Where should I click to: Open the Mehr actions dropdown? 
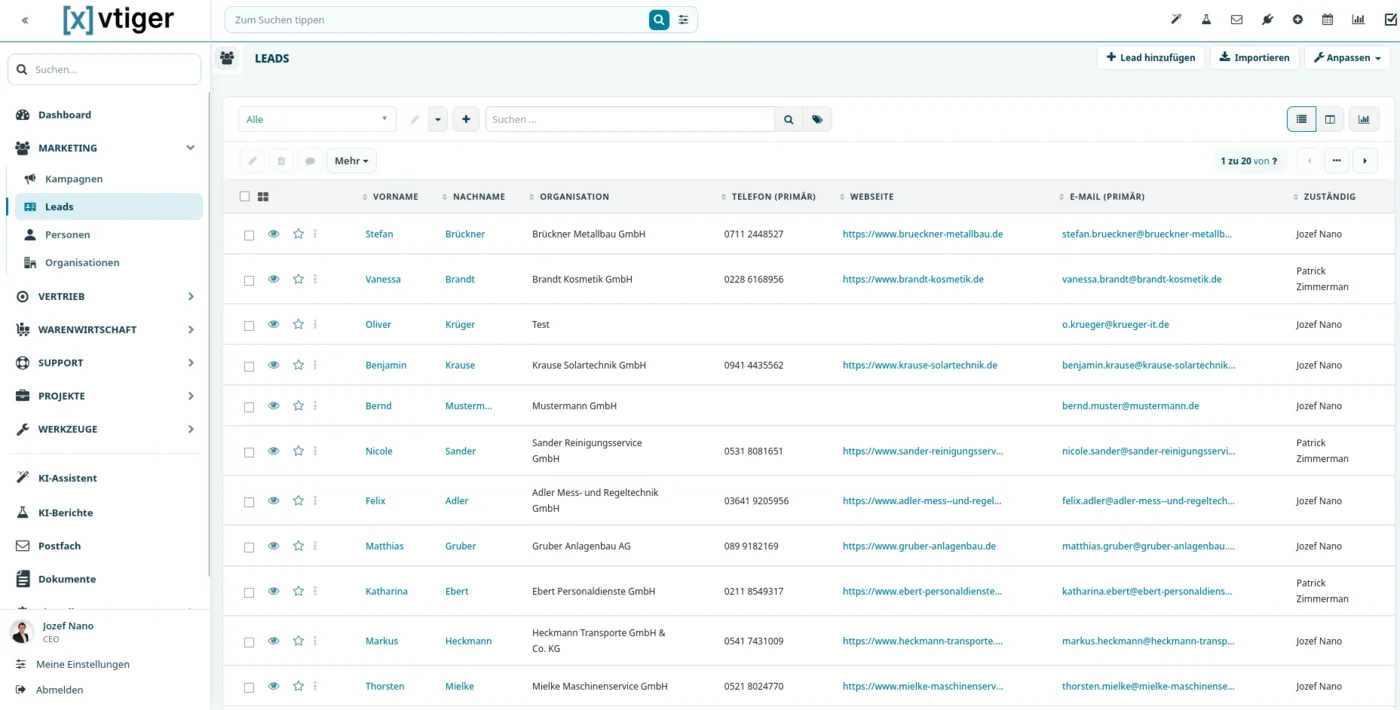tap(351, 161)
